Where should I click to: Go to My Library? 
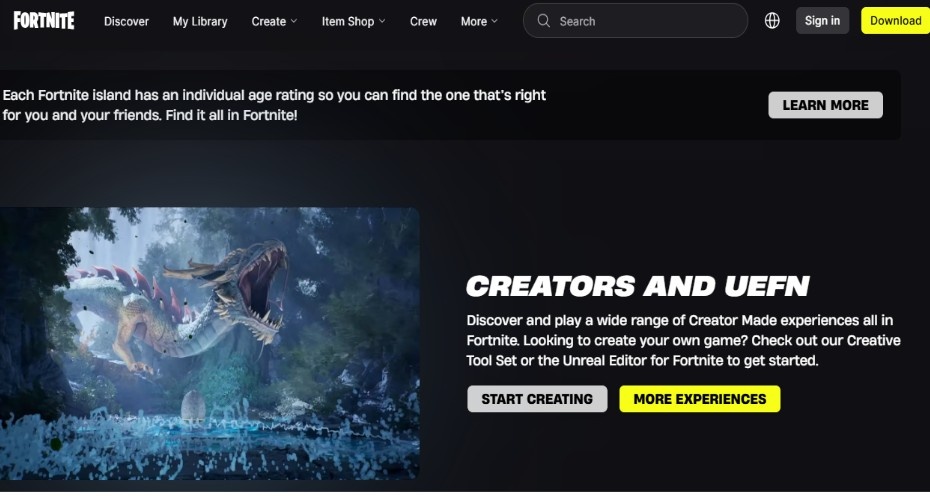tap(200, 21)
